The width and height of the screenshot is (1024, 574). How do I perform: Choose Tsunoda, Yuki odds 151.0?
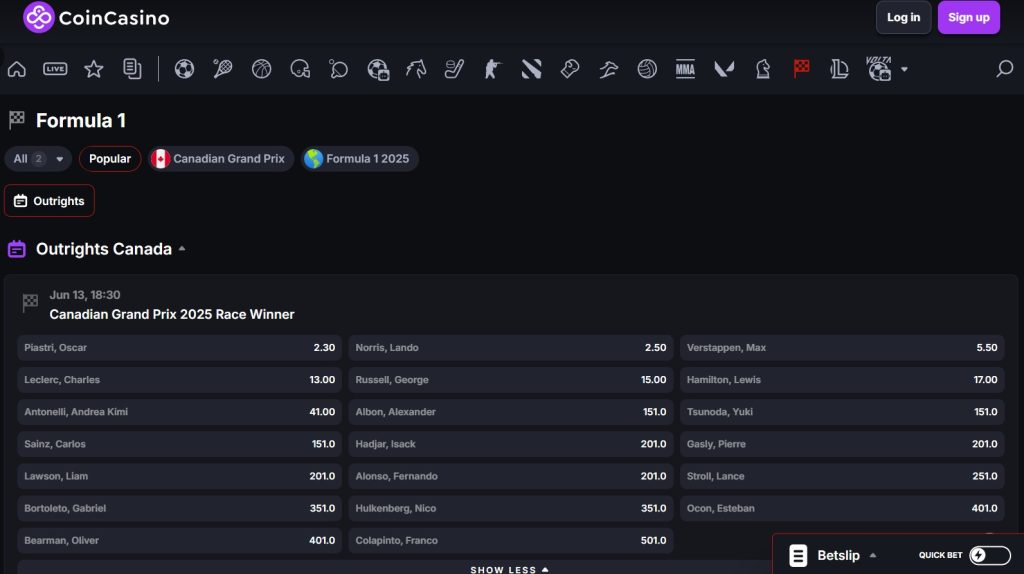[842, 411]
